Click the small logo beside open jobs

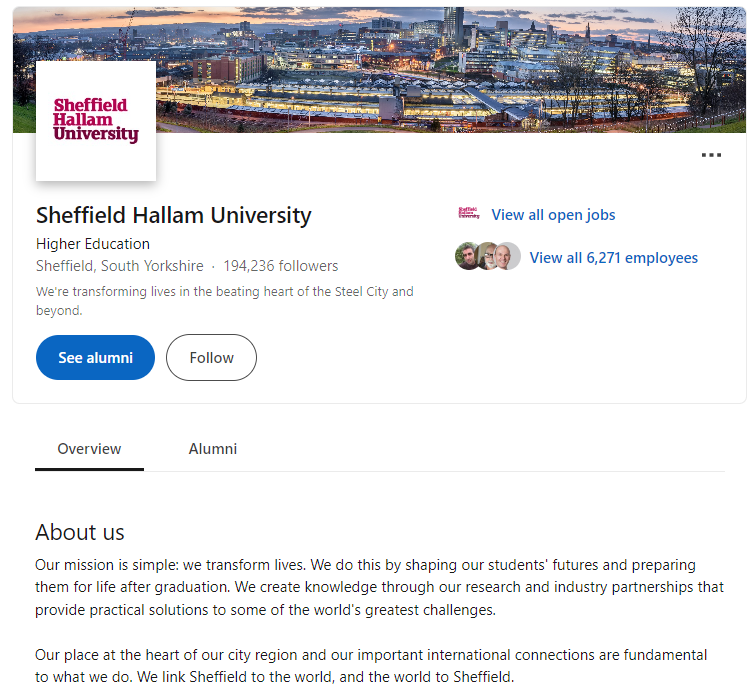click(468, 214)
